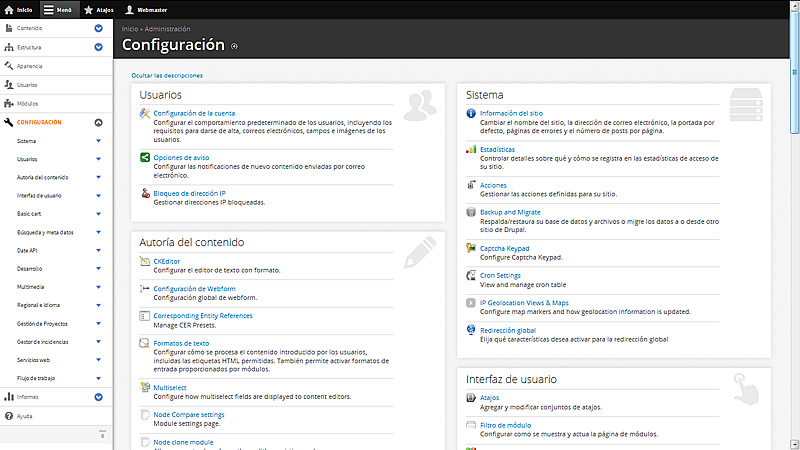Screen dimensions: 800x450
Task: Open Módulos in the sidebar menu
Action: [x=28, y=104]
